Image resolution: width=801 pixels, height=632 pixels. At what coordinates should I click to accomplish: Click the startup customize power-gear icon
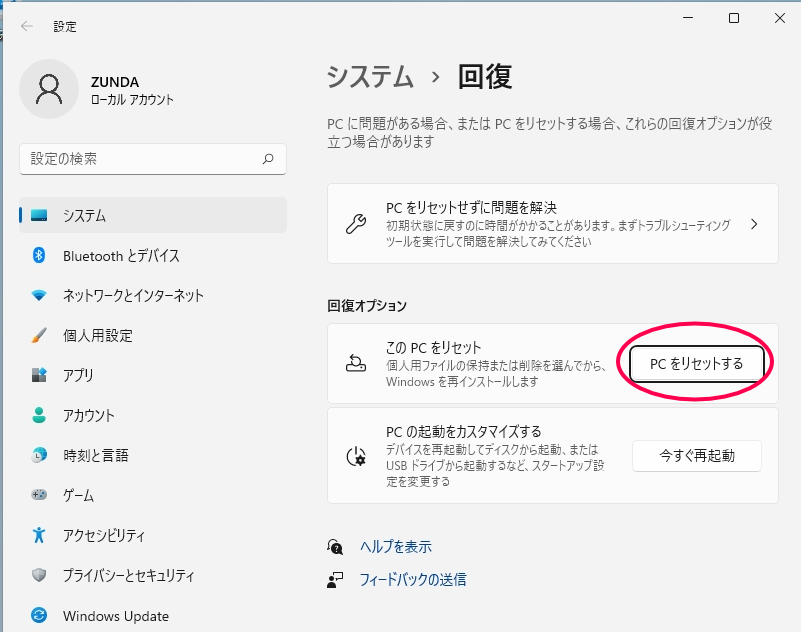coord(356,456)
